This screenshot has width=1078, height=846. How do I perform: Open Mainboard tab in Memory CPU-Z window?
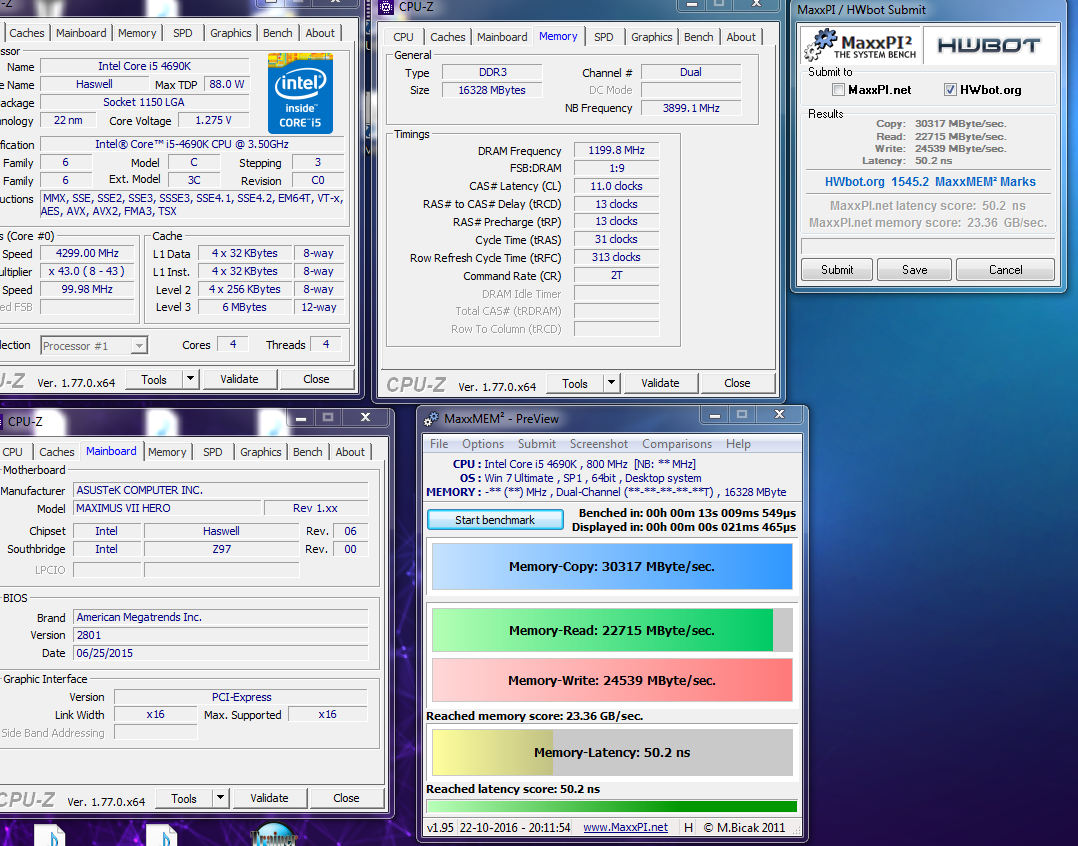(502, 37)
